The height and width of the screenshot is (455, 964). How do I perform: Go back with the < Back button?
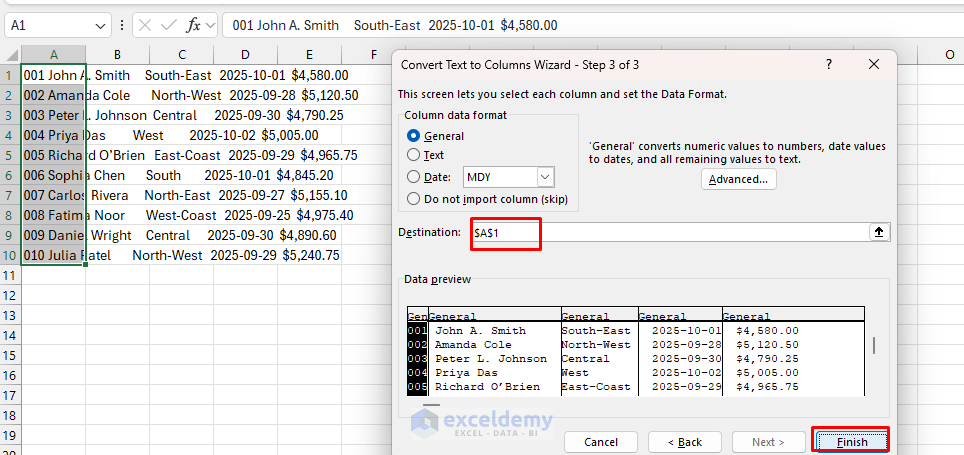[685, 441]
